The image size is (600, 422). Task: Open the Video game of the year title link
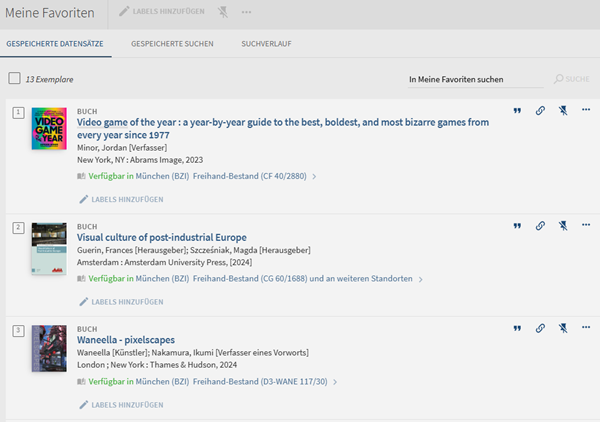coord(283,129)
